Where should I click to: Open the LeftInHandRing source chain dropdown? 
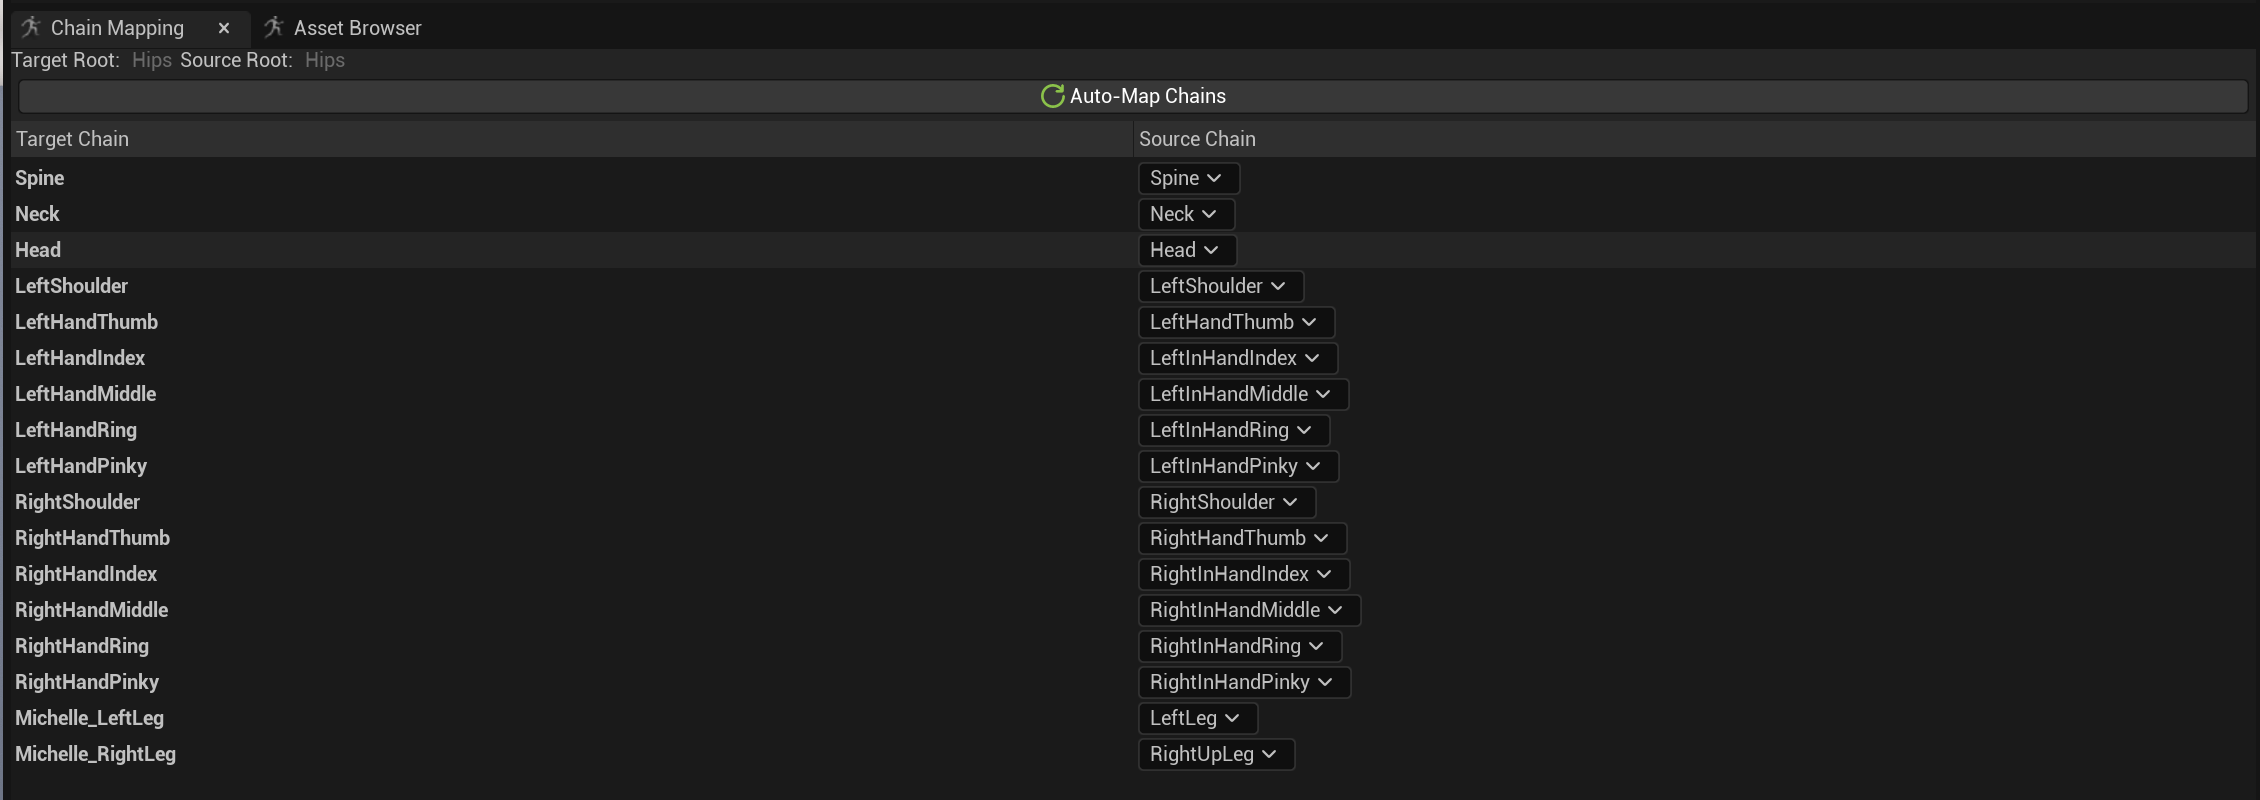pyautogui.click(x=1234, y=430)
